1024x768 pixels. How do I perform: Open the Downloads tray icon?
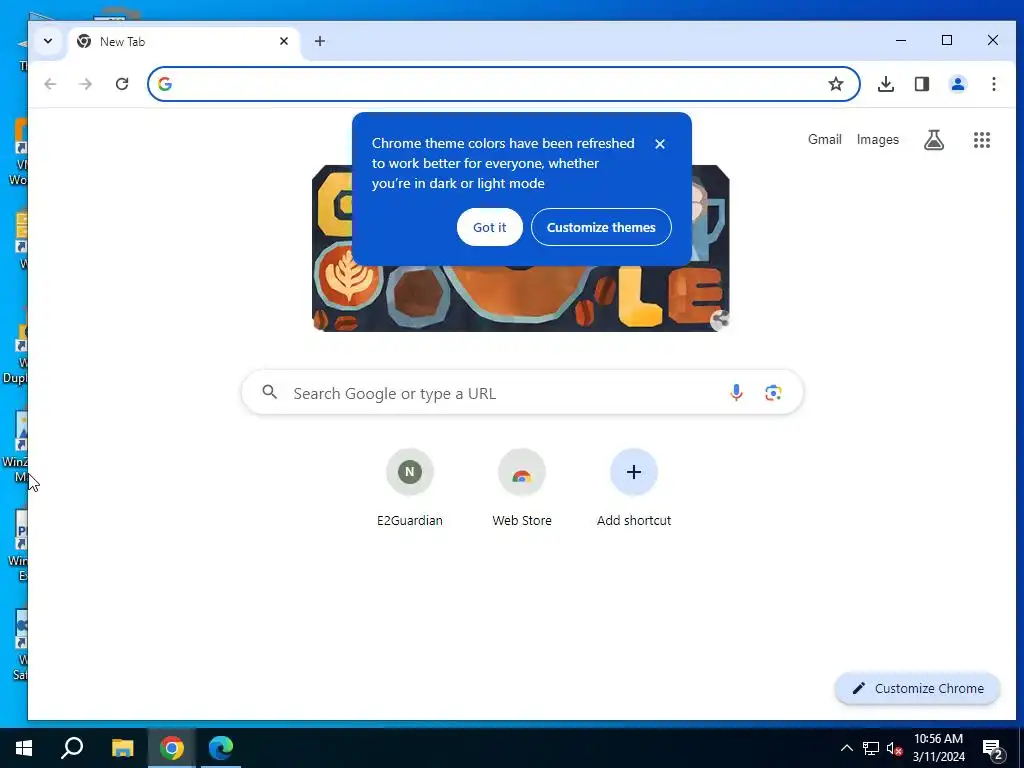(886, 84)
